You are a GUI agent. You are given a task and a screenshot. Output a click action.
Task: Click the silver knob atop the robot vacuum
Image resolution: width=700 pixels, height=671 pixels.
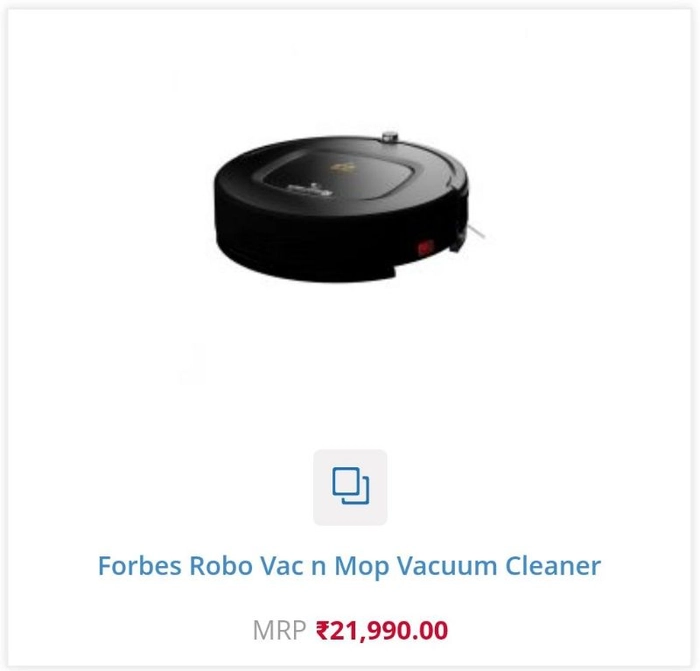(390, 137)
